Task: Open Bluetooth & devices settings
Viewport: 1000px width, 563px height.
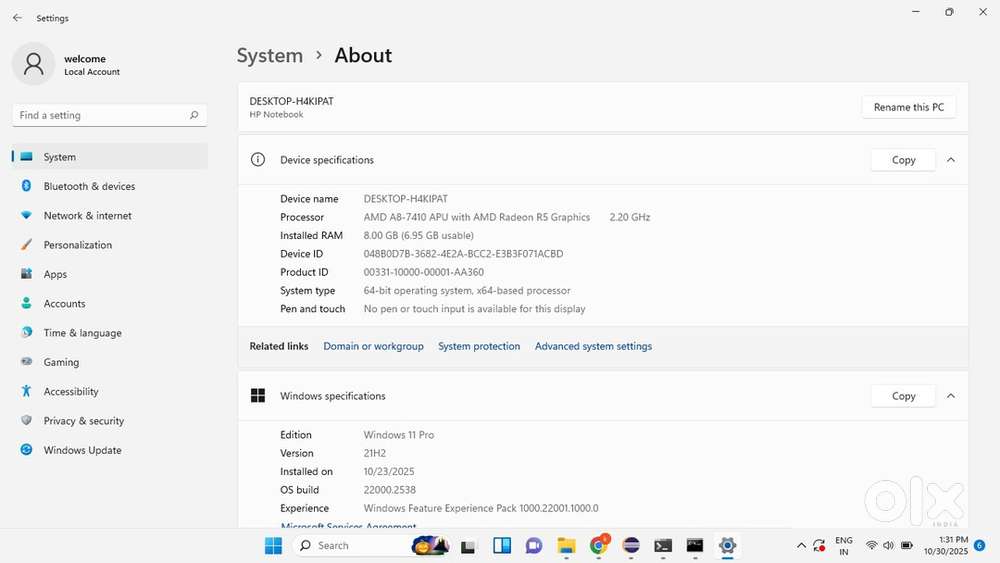Action: click(110, 186)
